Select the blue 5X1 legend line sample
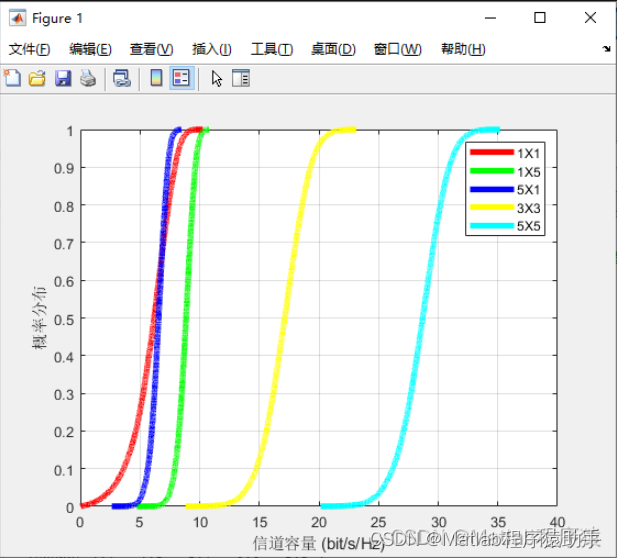The image size is (617, 558). tap(492, 189)
